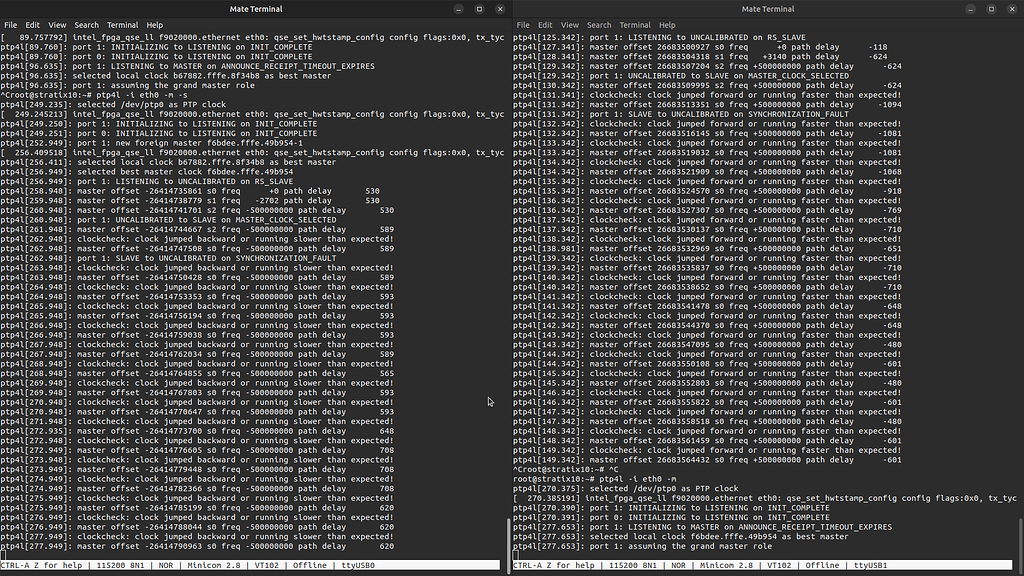
Task: Open the Help menu in the left terminal
Action: click(x=154, y=25)
